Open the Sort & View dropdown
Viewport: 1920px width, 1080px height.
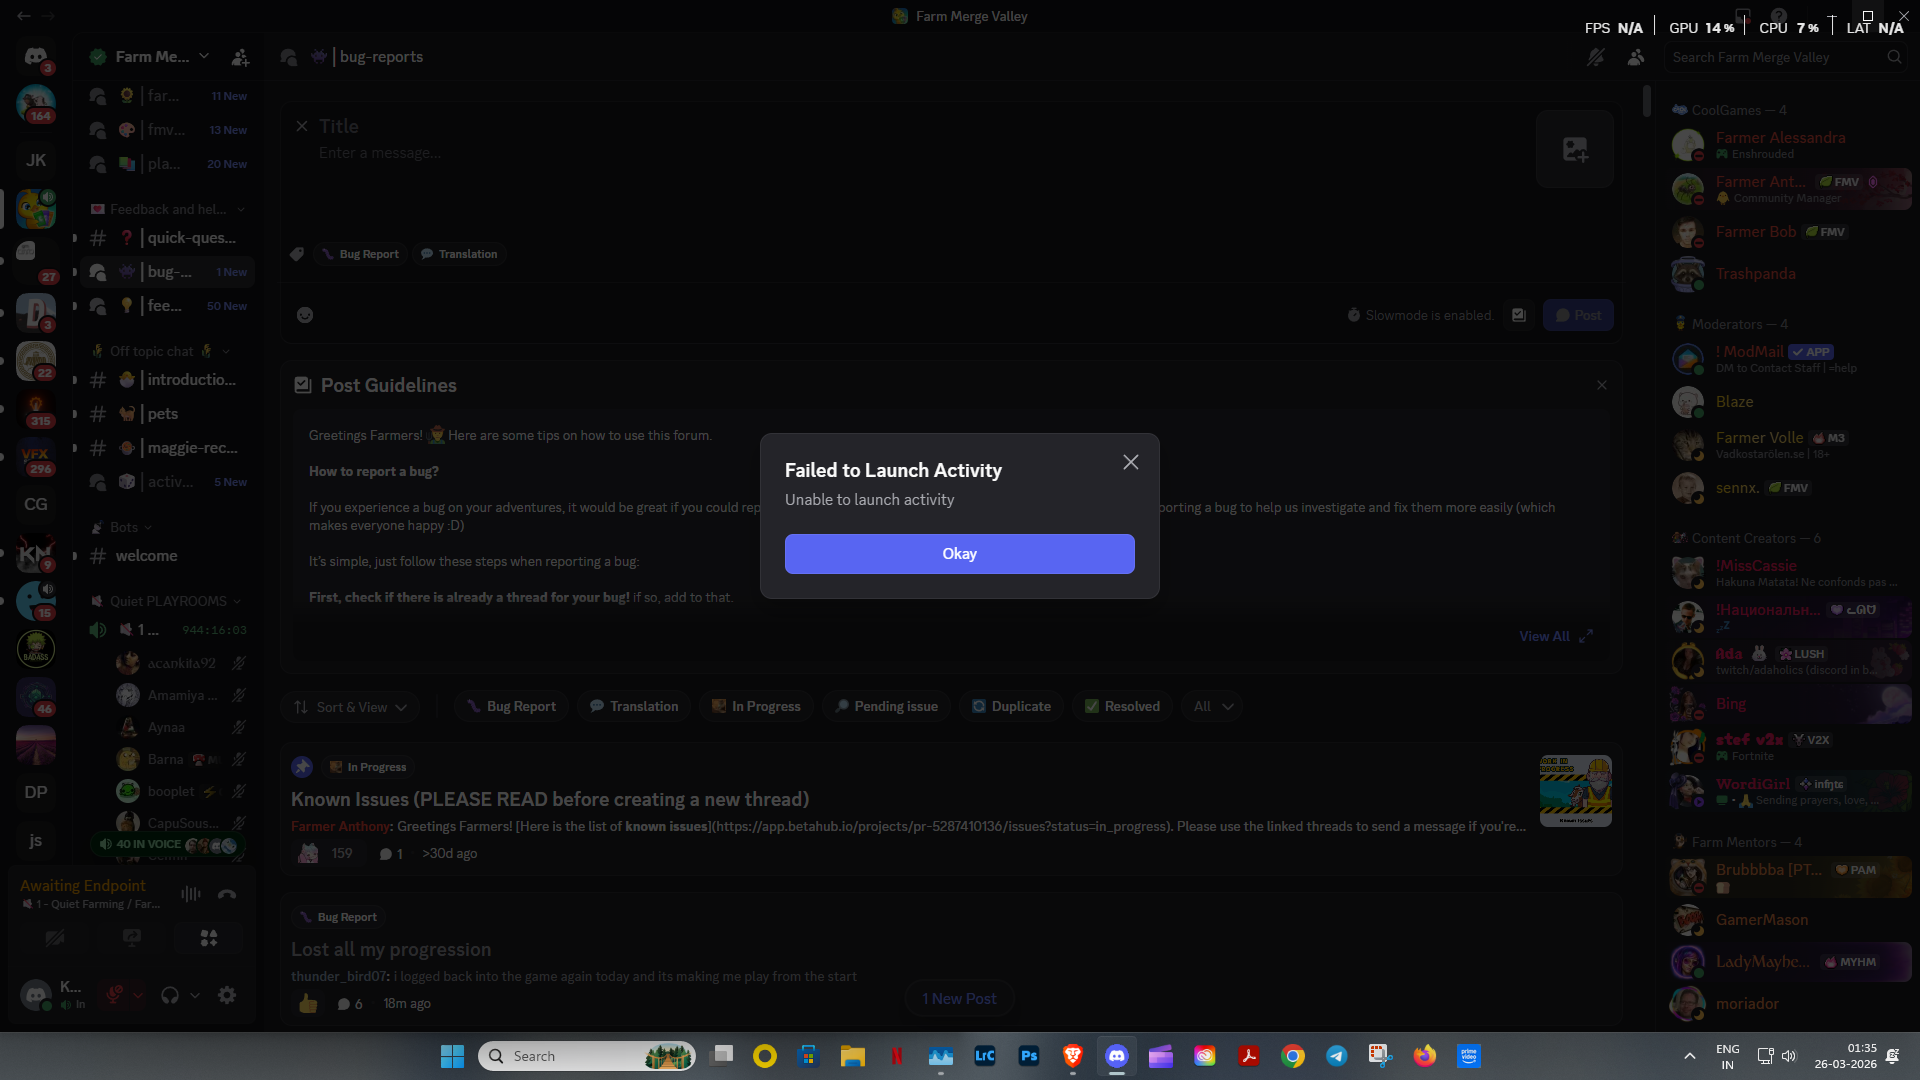click(350, 707)
